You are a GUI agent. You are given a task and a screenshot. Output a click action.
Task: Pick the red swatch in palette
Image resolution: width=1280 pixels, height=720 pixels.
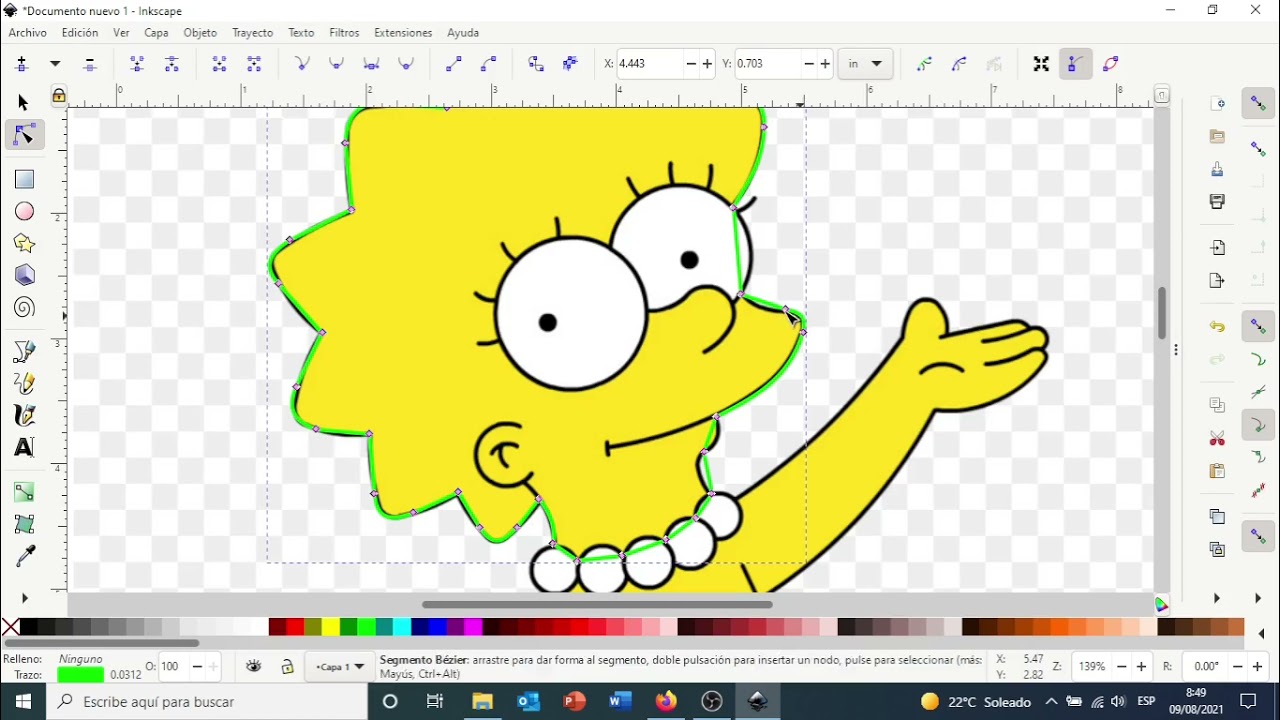(295, 628)
